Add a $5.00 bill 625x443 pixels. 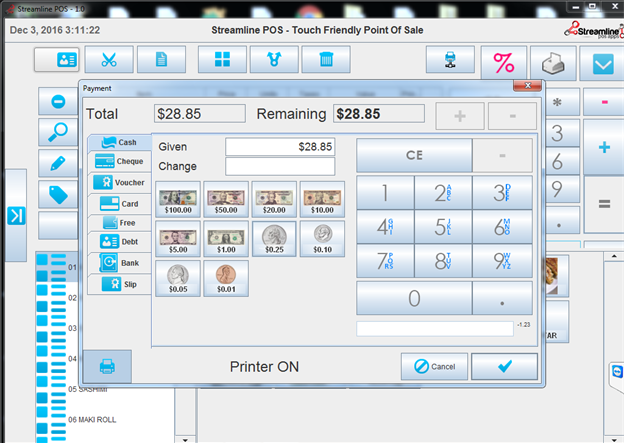pos(178,239)
